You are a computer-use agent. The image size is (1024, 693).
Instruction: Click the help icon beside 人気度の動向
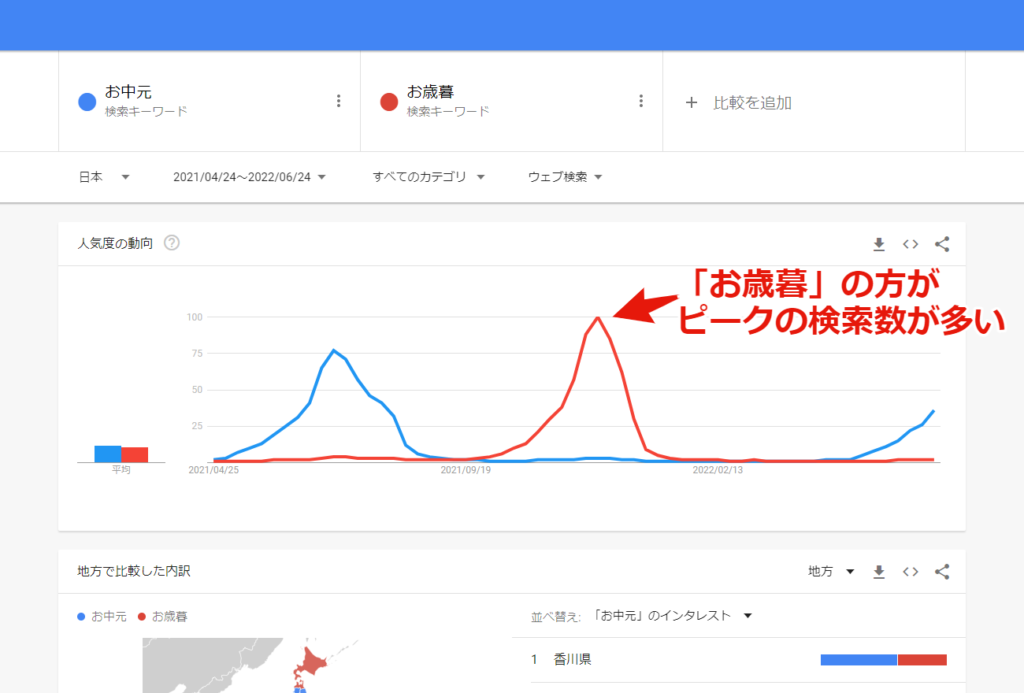171,243
